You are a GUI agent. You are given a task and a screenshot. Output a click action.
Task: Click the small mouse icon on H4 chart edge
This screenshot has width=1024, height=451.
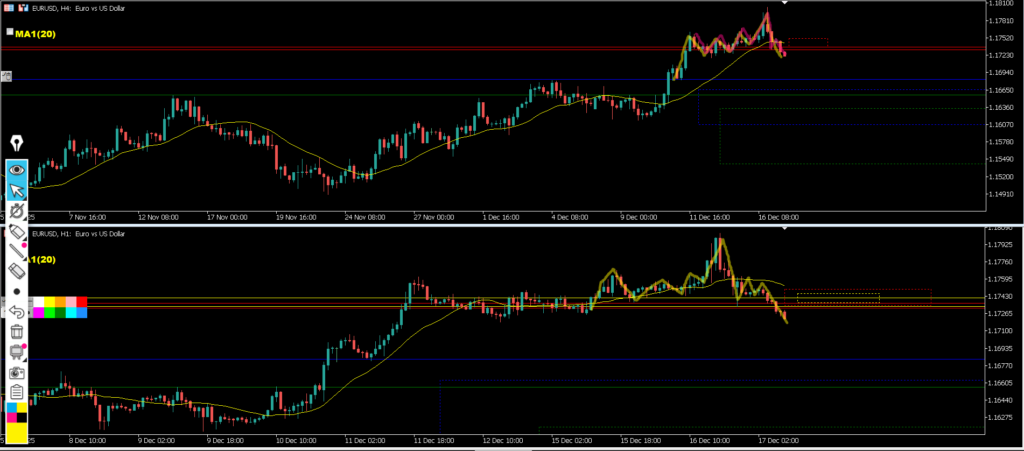pyautogui.click(x=6, y=76)
